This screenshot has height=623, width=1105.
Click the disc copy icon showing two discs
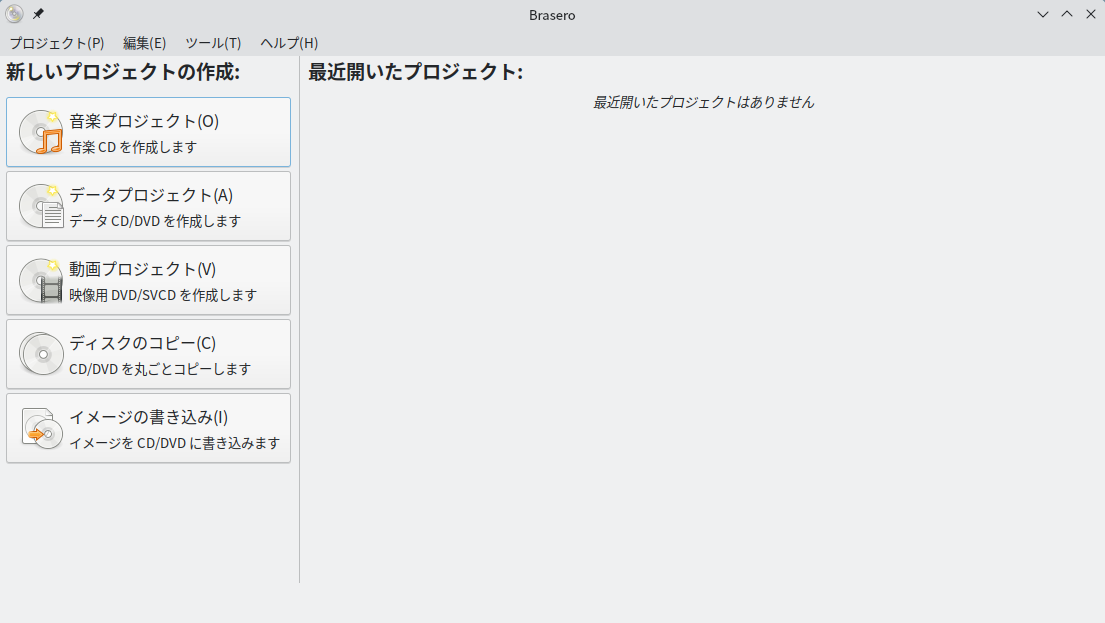tap(41, 354)
